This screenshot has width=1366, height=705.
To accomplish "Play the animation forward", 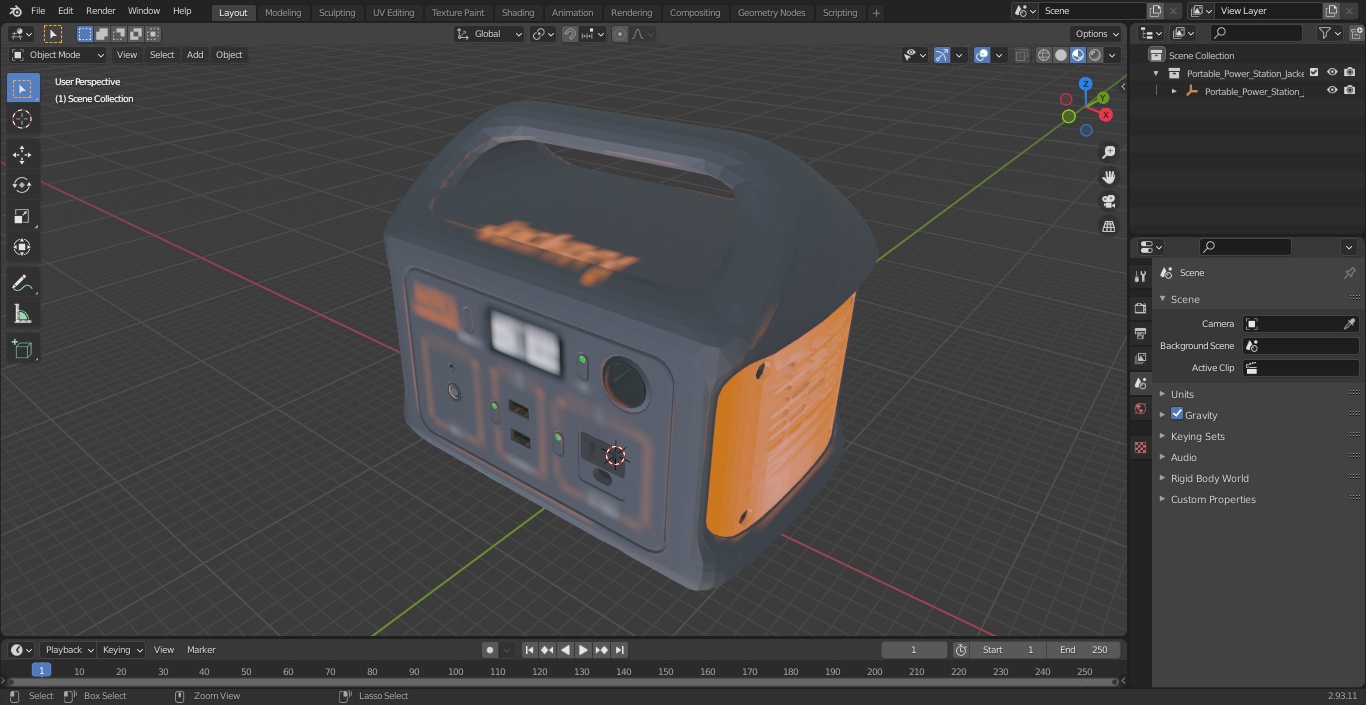I will point(583,650).
